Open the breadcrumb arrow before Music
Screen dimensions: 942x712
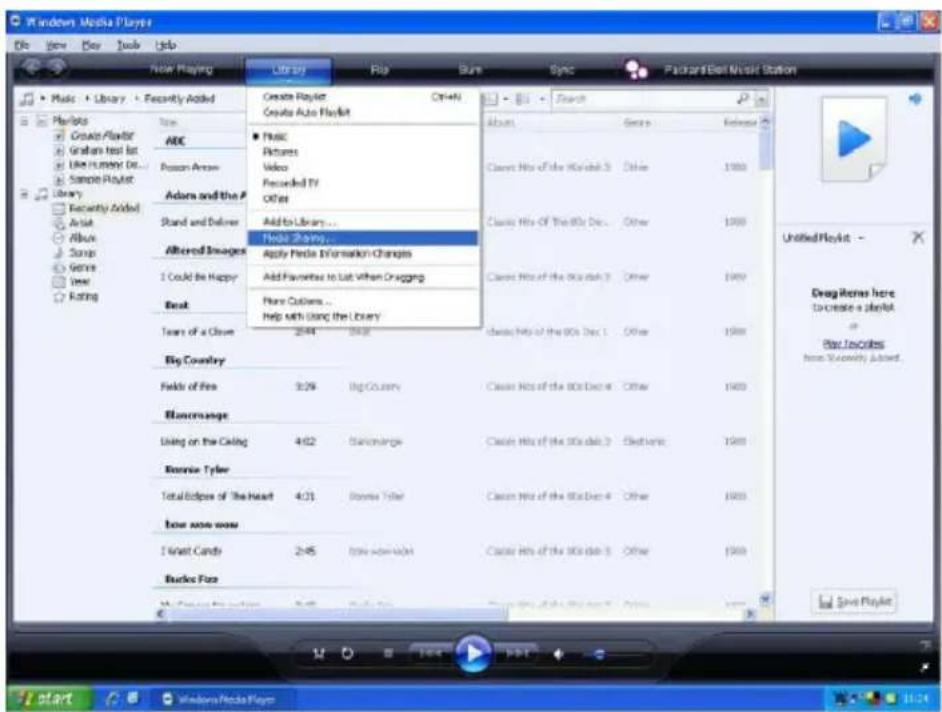[43, 99]
